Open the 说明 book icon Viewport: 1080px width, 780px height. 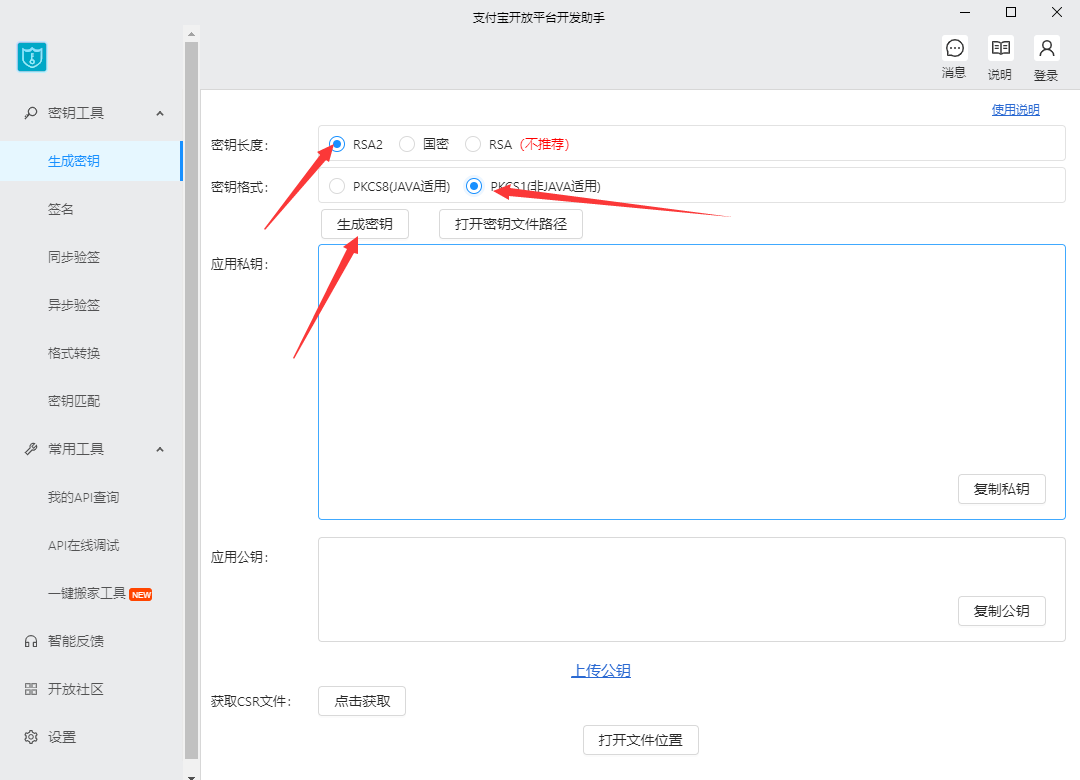pos(1000,48)
